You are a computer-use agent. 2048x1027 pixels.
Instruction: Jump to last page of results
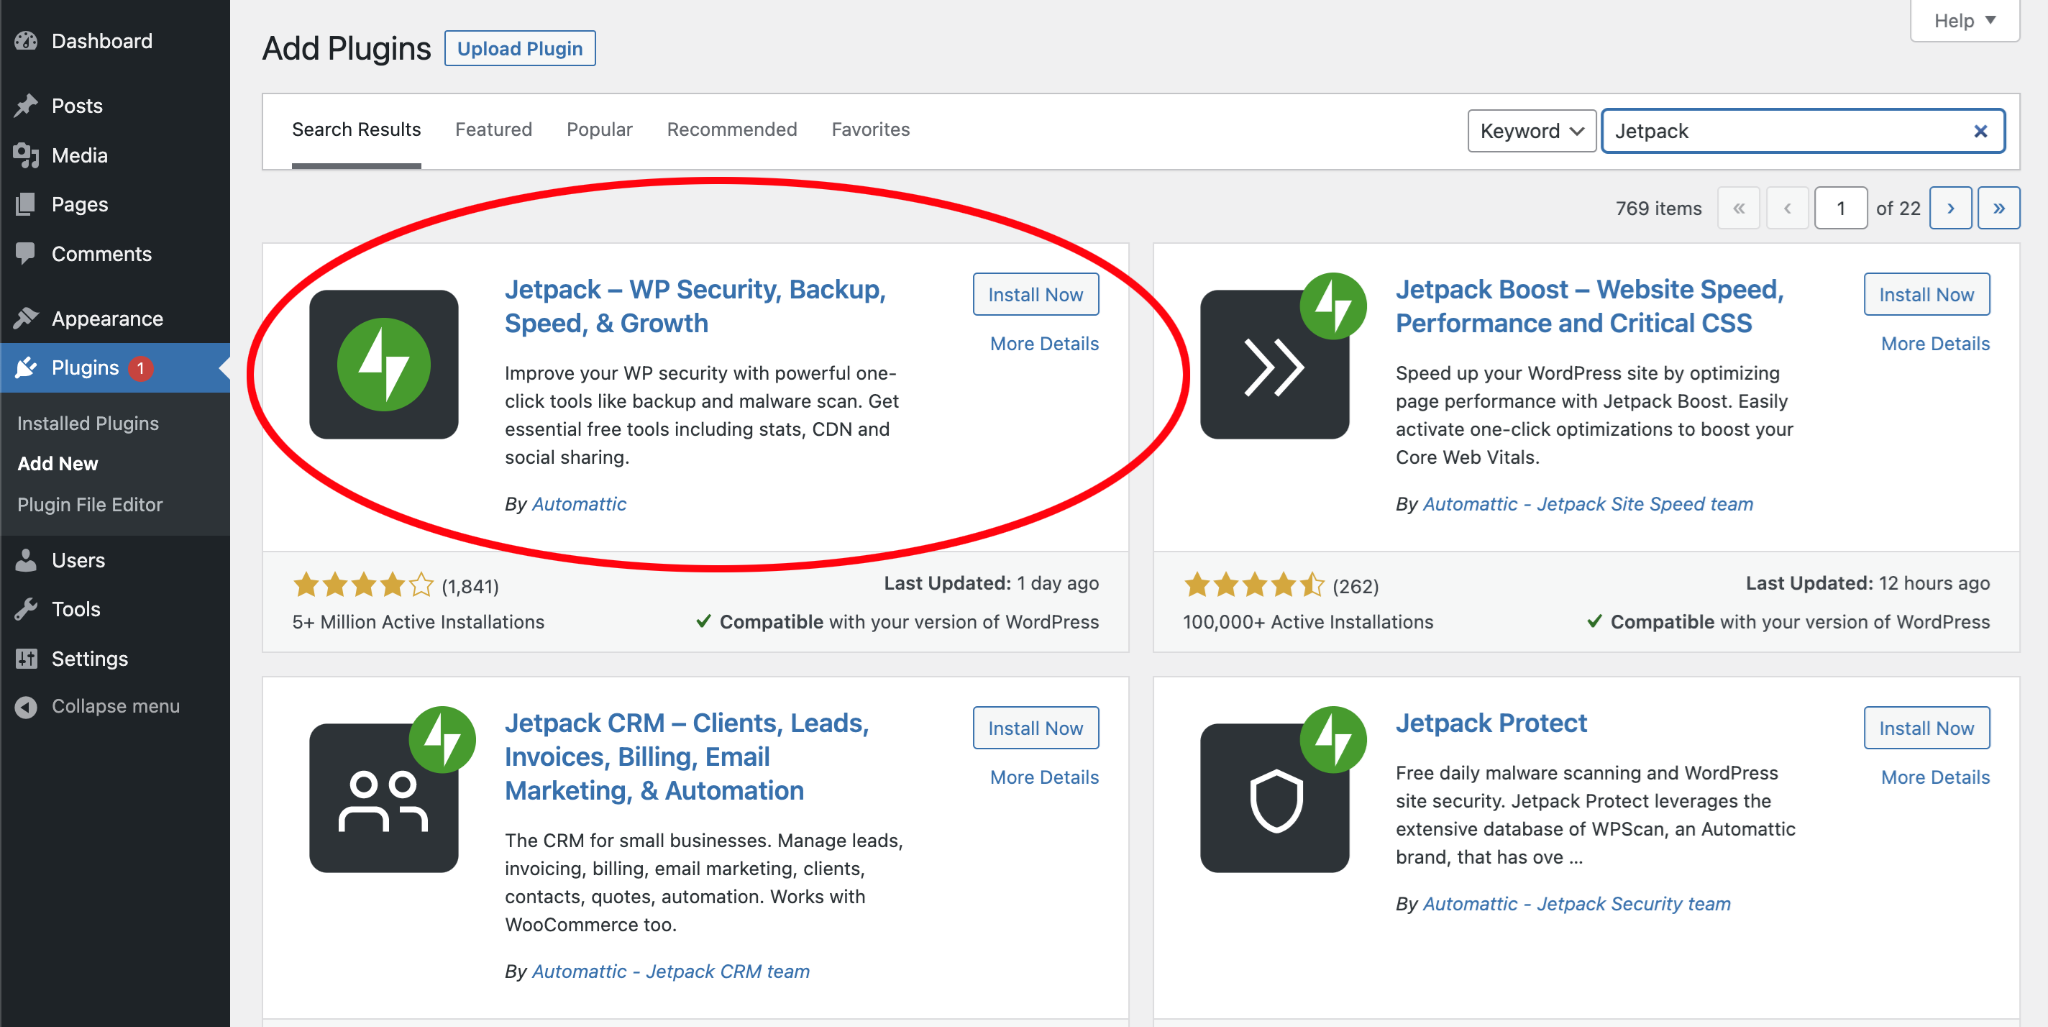click(1999, 208)
